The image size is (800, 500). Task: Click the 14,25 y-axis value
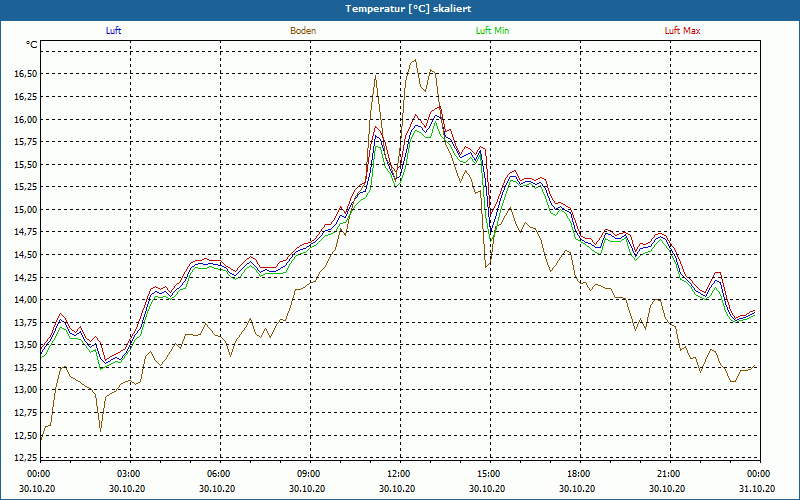(26, 278)
